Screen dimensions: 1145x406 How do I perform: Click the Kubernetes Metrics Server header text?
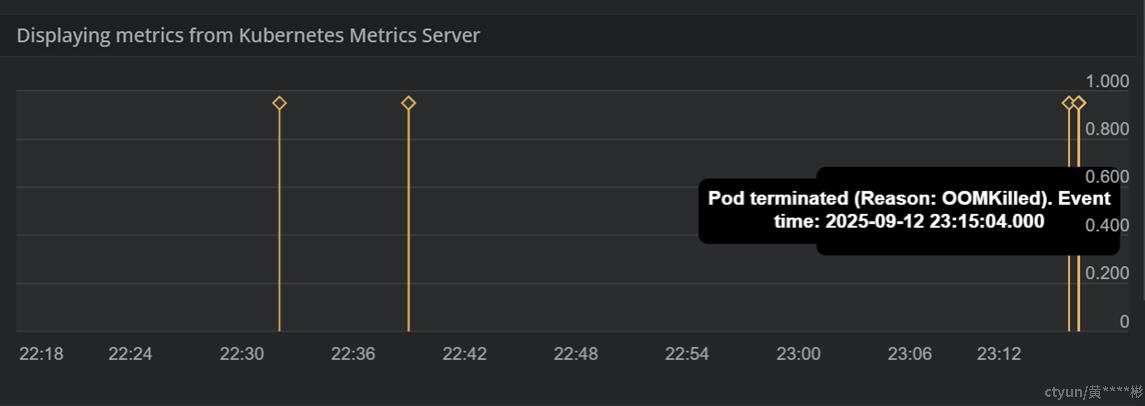[248, 35]
